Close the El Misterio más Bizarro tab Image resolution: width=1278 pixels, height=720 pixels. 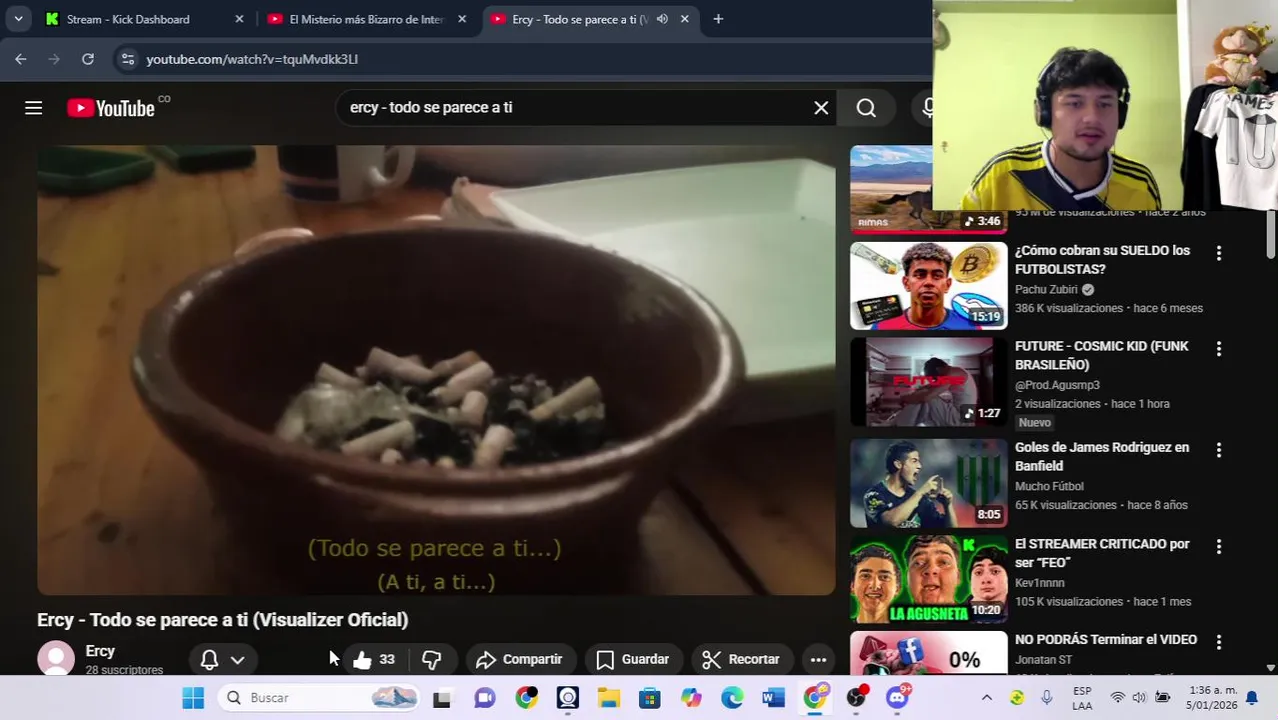(x=461, y=19)
